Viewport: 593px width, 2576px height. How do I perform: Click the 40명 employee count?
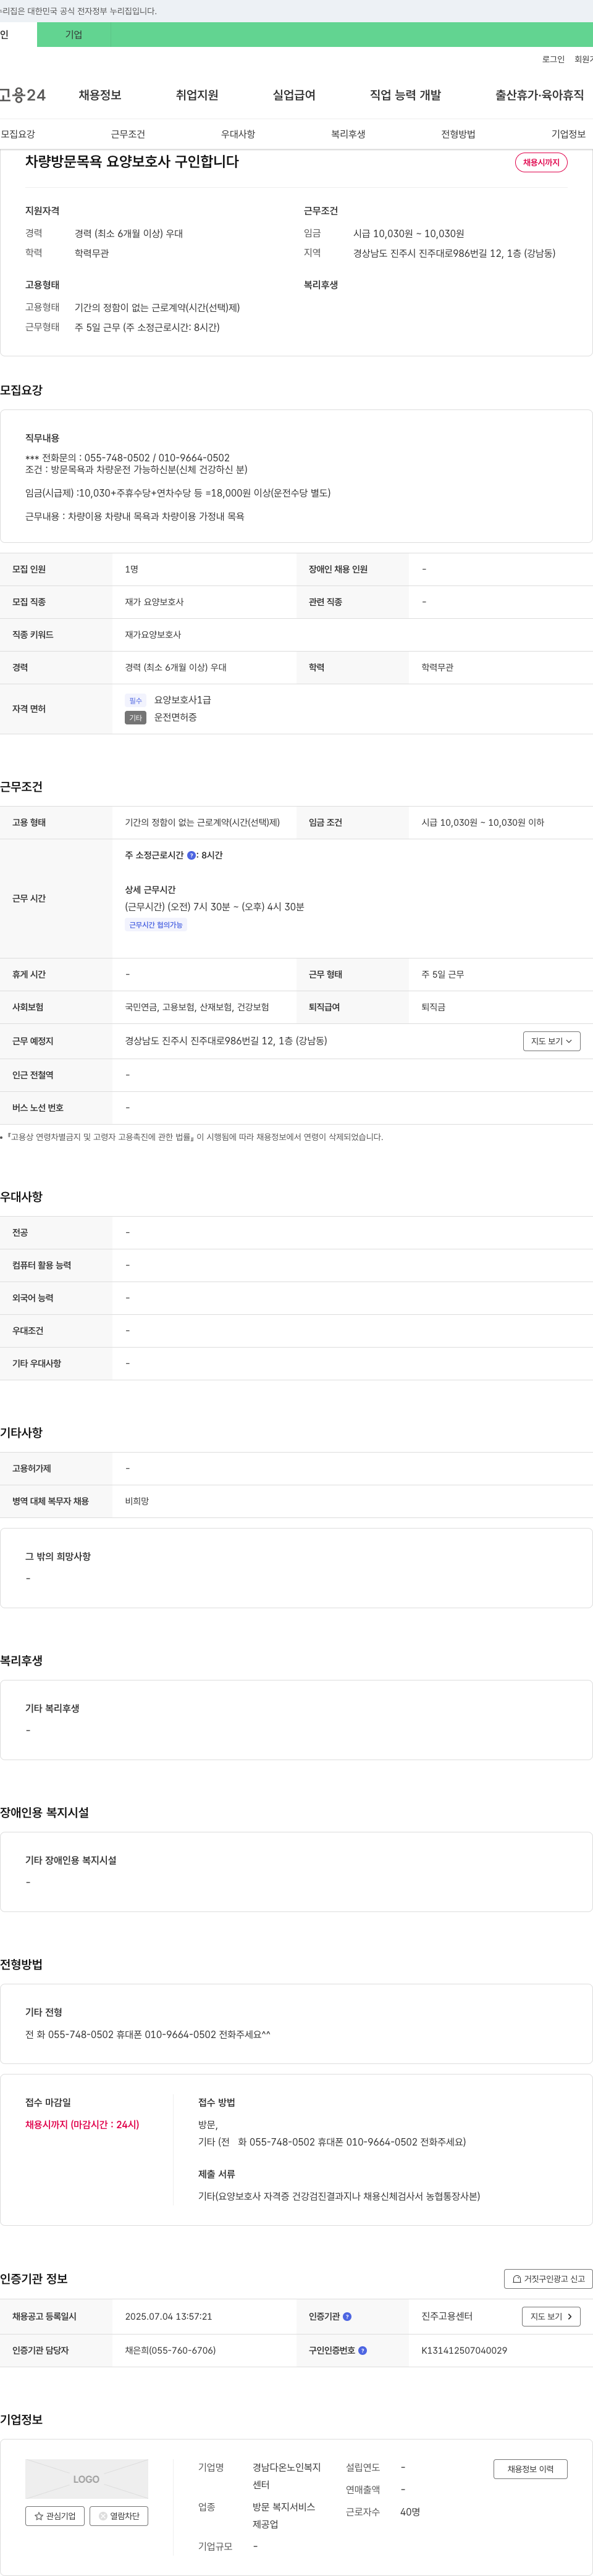(410, 2512)
